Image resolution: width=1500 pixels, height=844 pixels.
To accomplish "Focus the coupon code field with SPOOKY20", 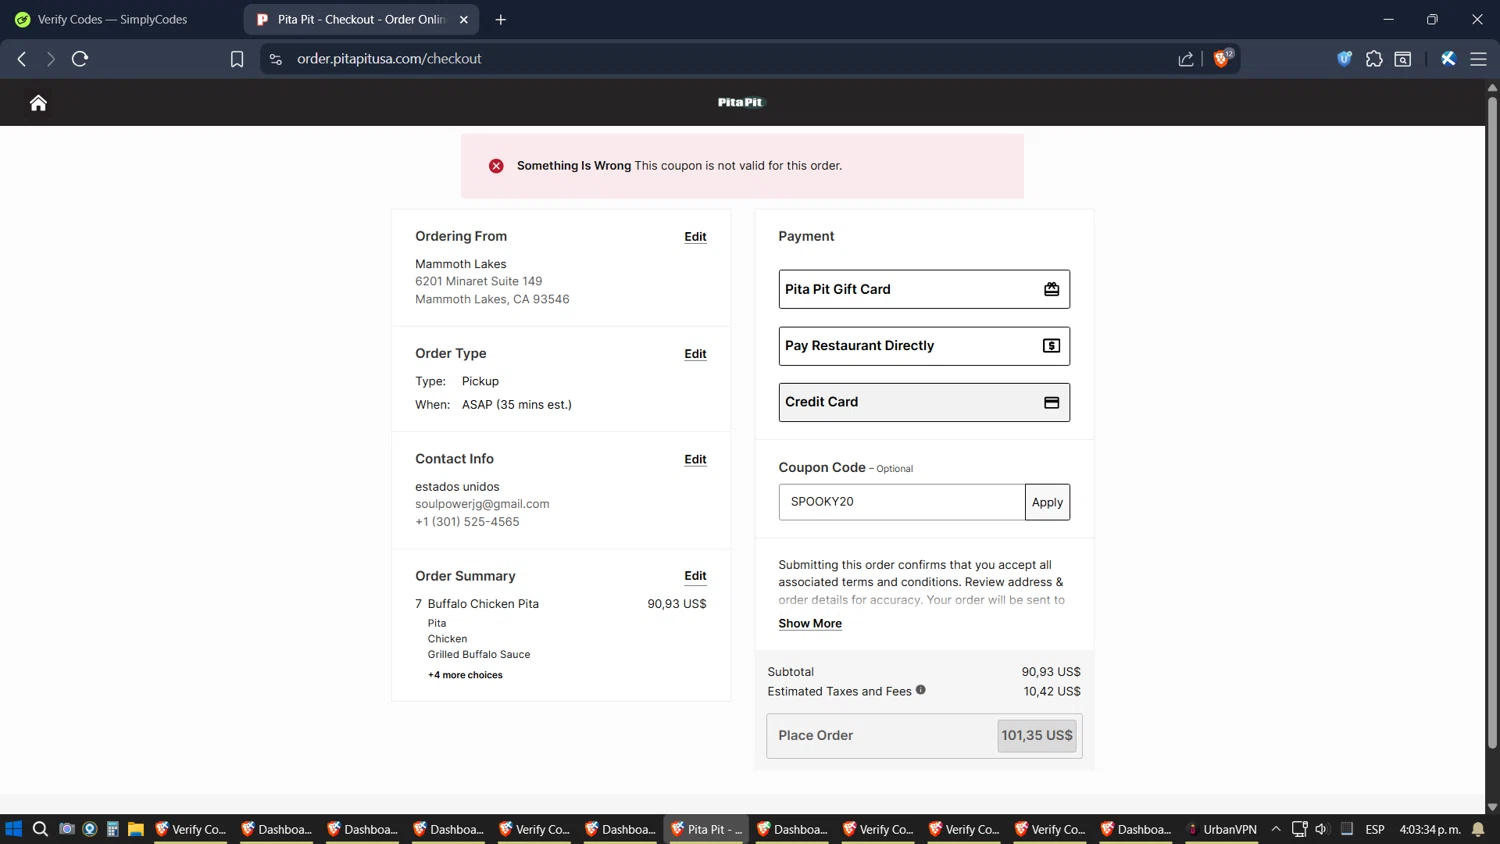I will coord(902,502).
